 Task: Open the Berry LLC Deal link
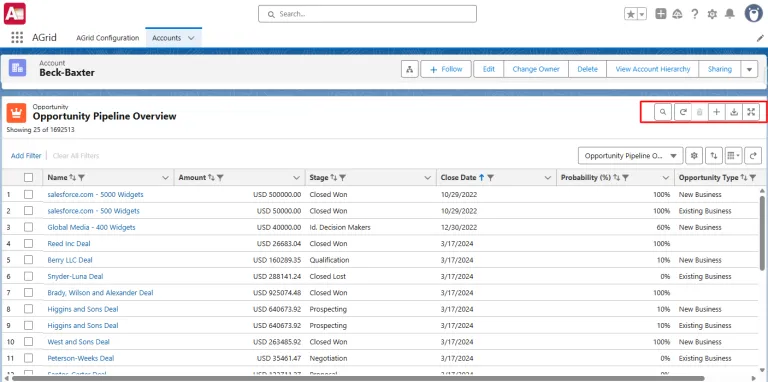click(x=70, y=260)
